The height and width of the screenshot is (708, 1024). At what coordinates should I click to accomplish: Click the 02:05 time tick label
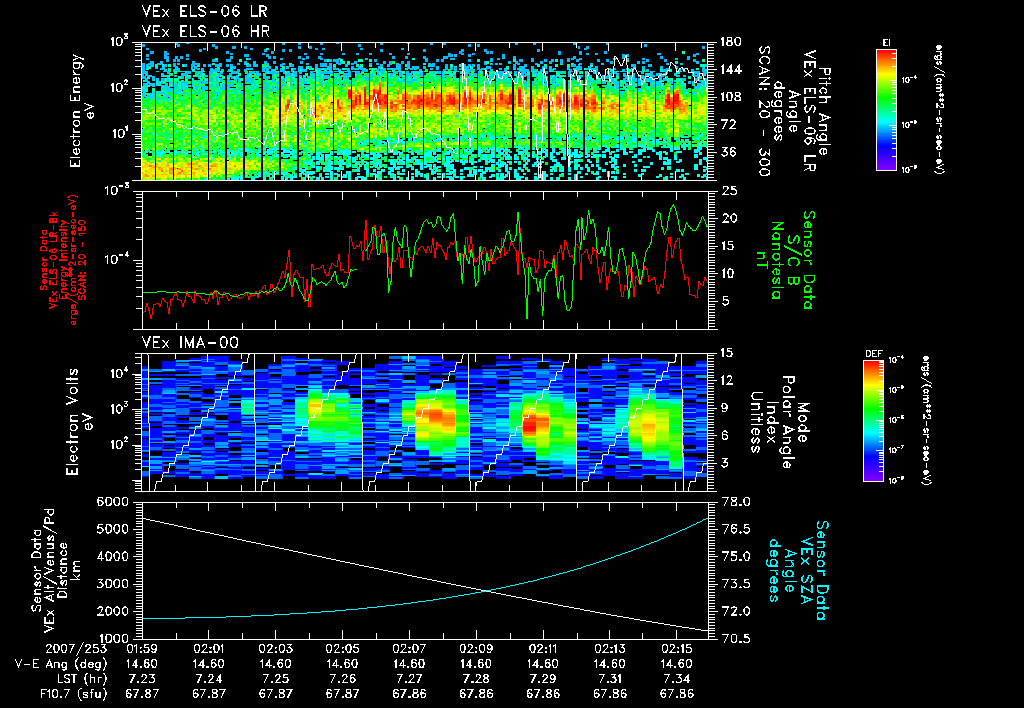pyautogui.click(x=342, y=649)
